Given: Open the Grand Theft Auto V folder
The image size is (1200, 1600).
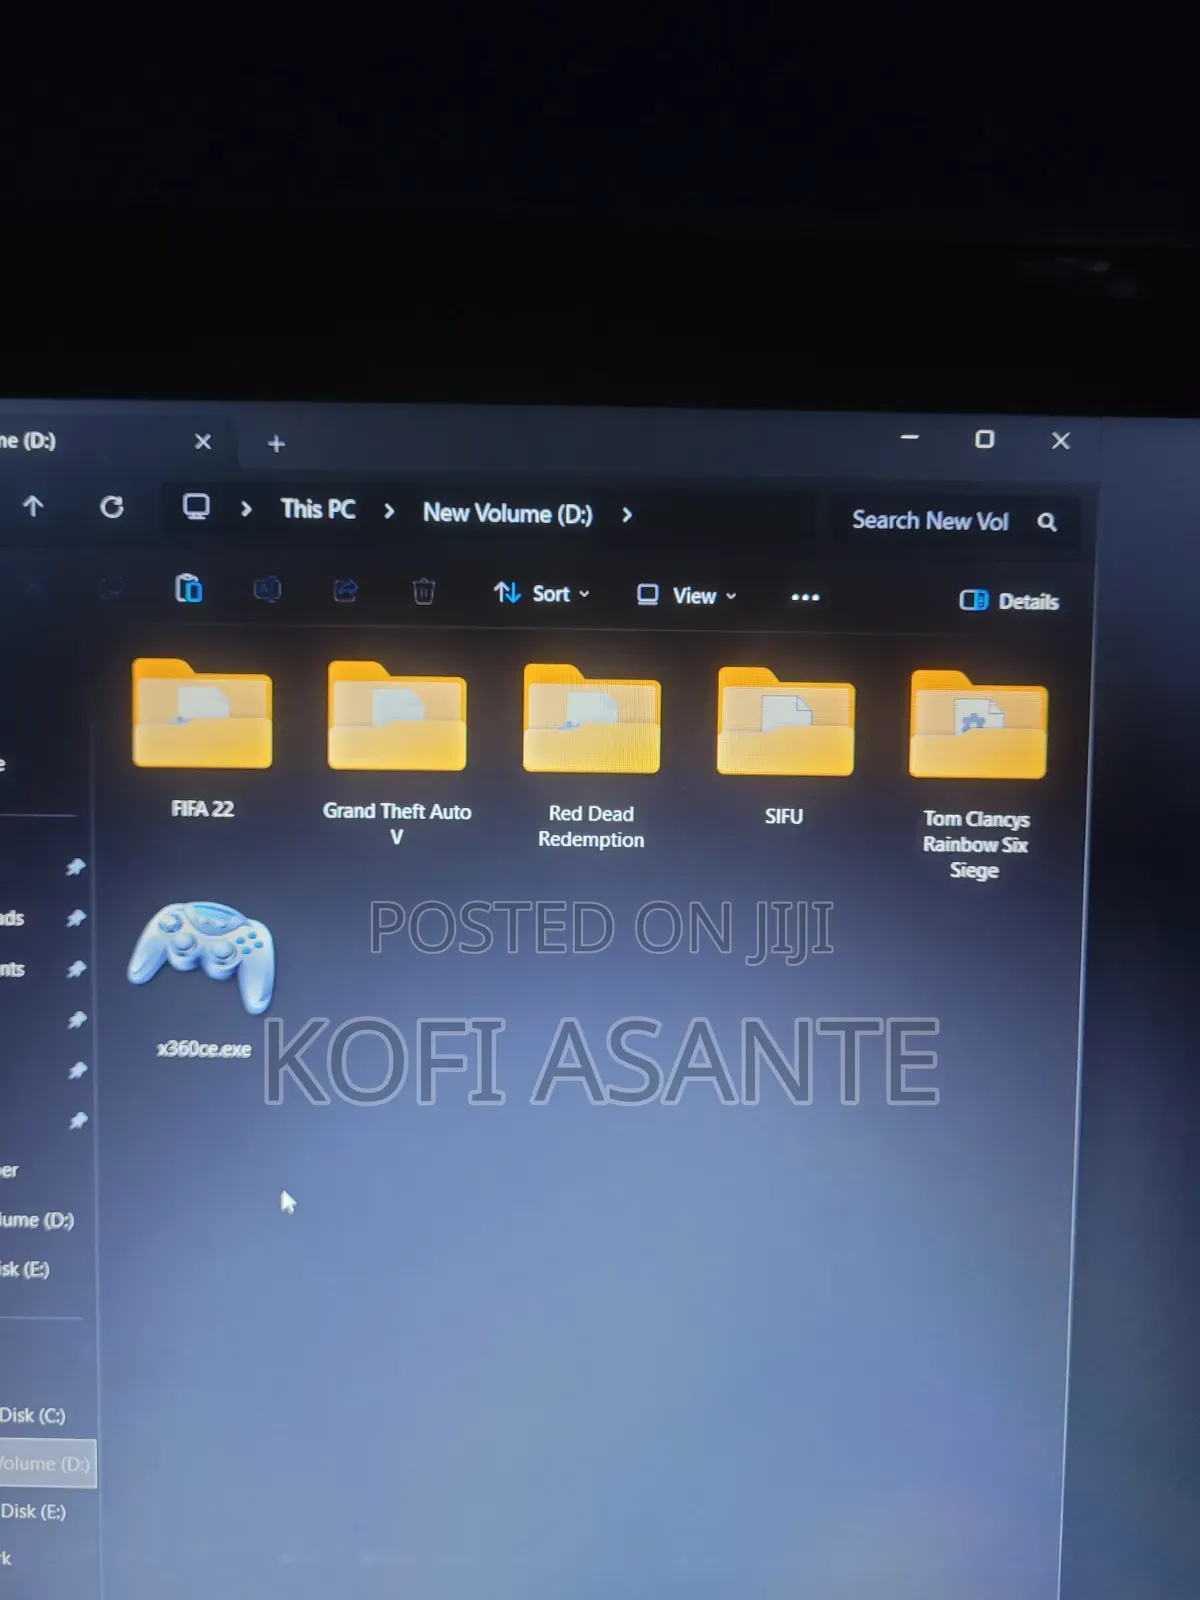Looking at the screenshot, I should tap(397, 752).
